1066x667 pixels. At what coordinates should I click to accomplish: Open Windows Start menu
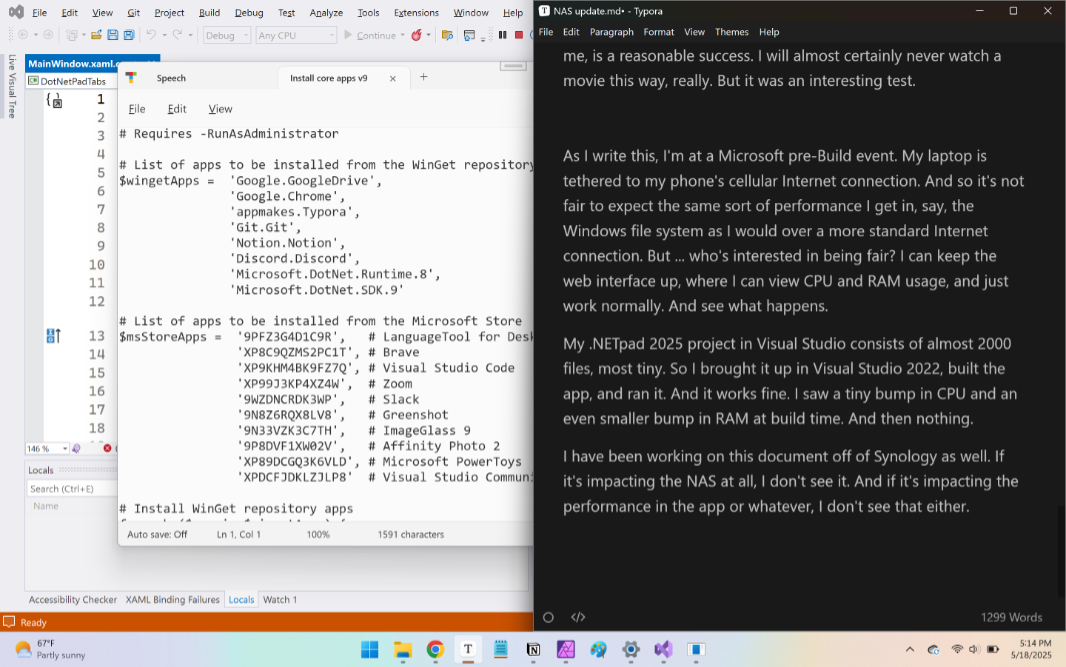click(x=370, y=649)
